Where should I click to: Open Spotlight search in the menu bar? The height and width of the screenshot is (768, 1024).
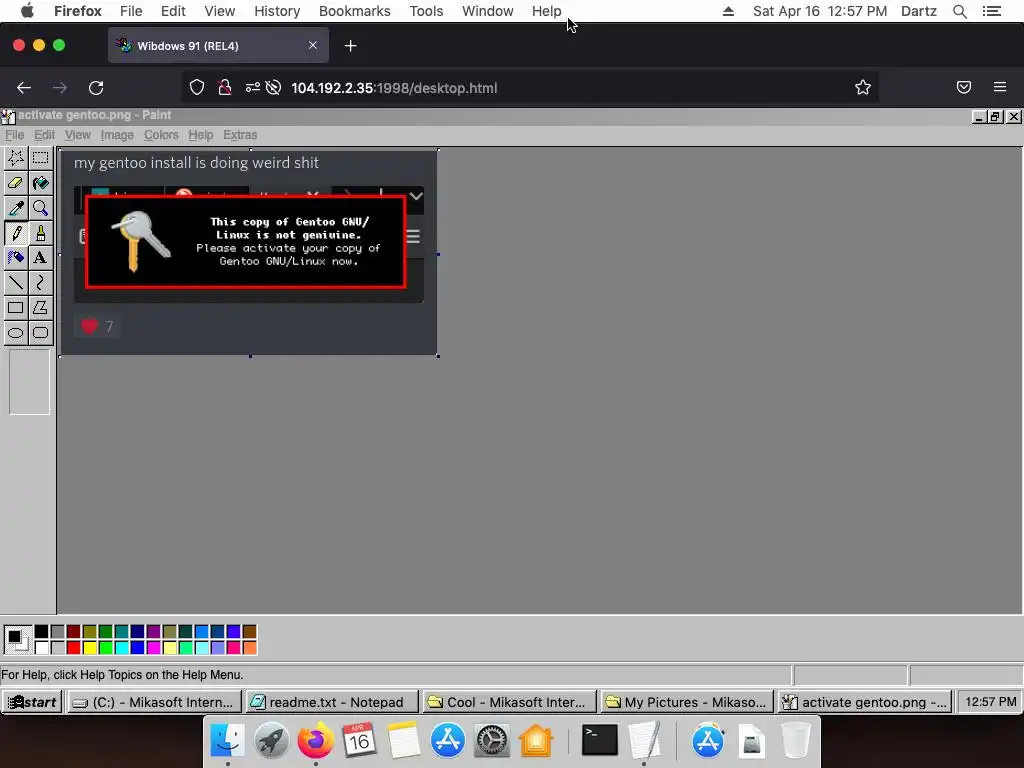959,11
